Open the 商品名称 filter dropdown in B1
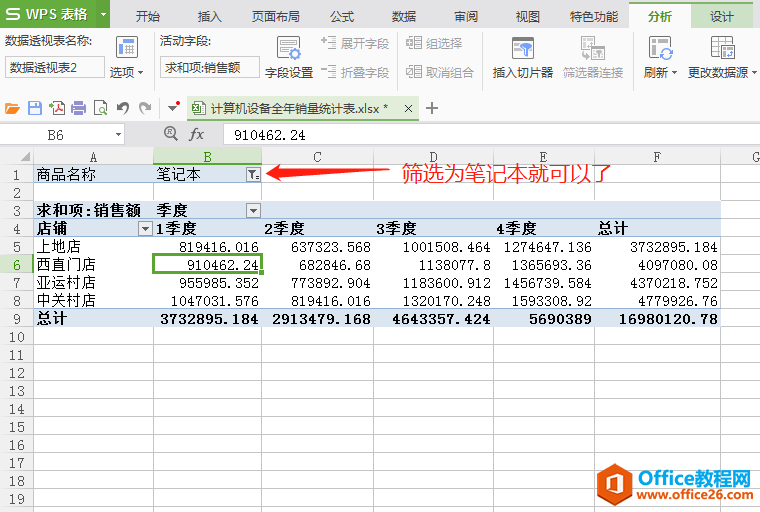 point(253,175)
